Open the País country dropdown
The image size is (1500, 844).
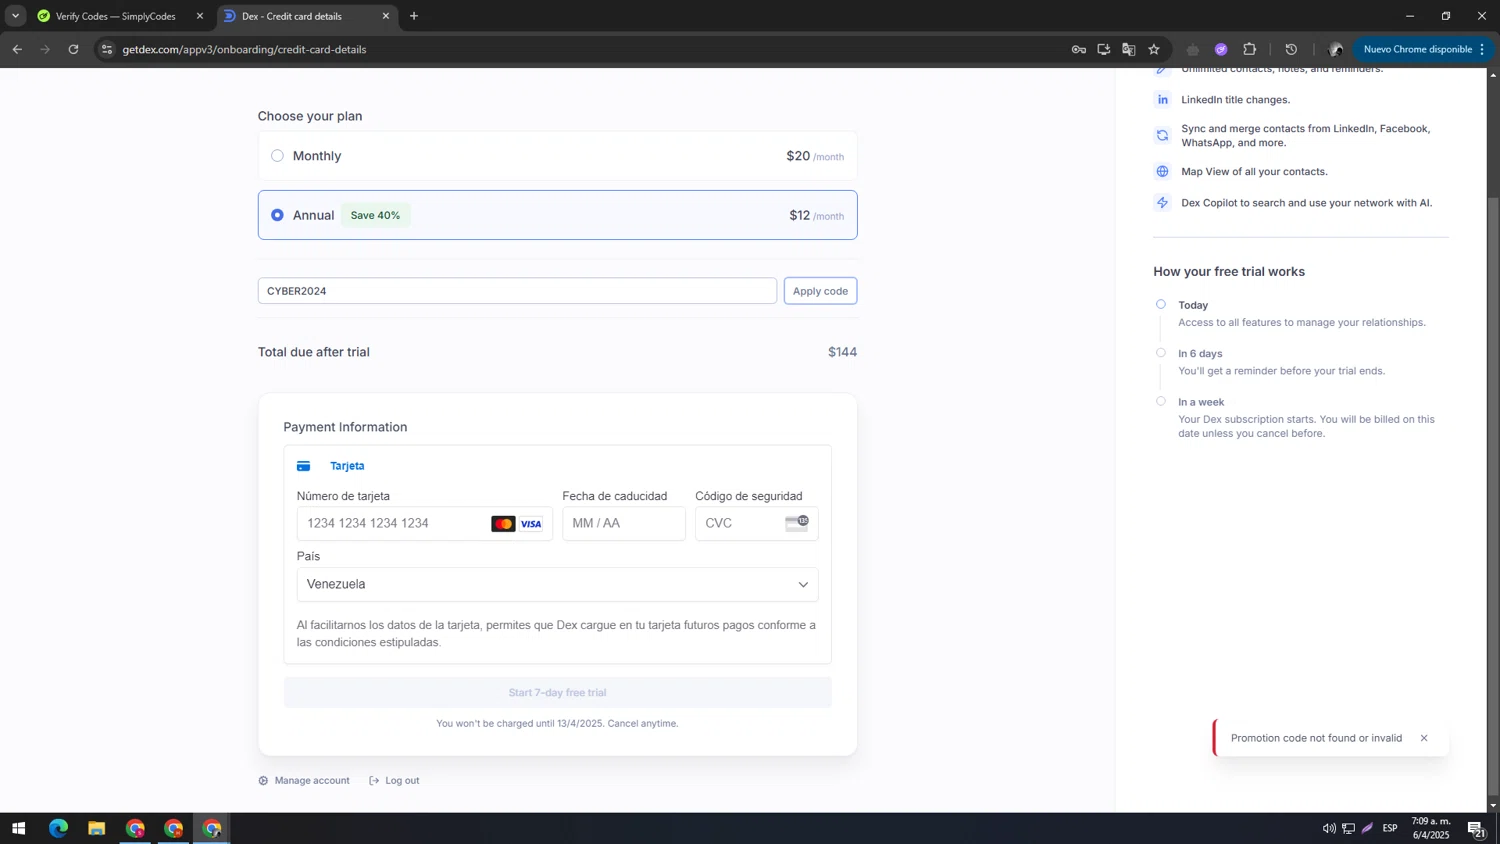click(x=557, y=584)
